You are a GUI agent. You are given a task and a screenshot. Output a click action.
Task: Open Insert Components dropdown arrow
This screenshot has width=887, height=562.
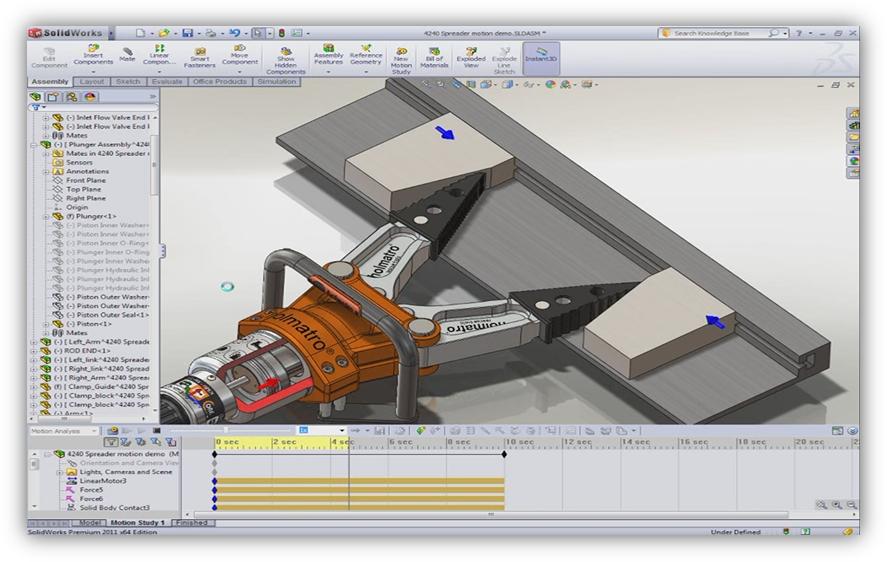[93, 71]
